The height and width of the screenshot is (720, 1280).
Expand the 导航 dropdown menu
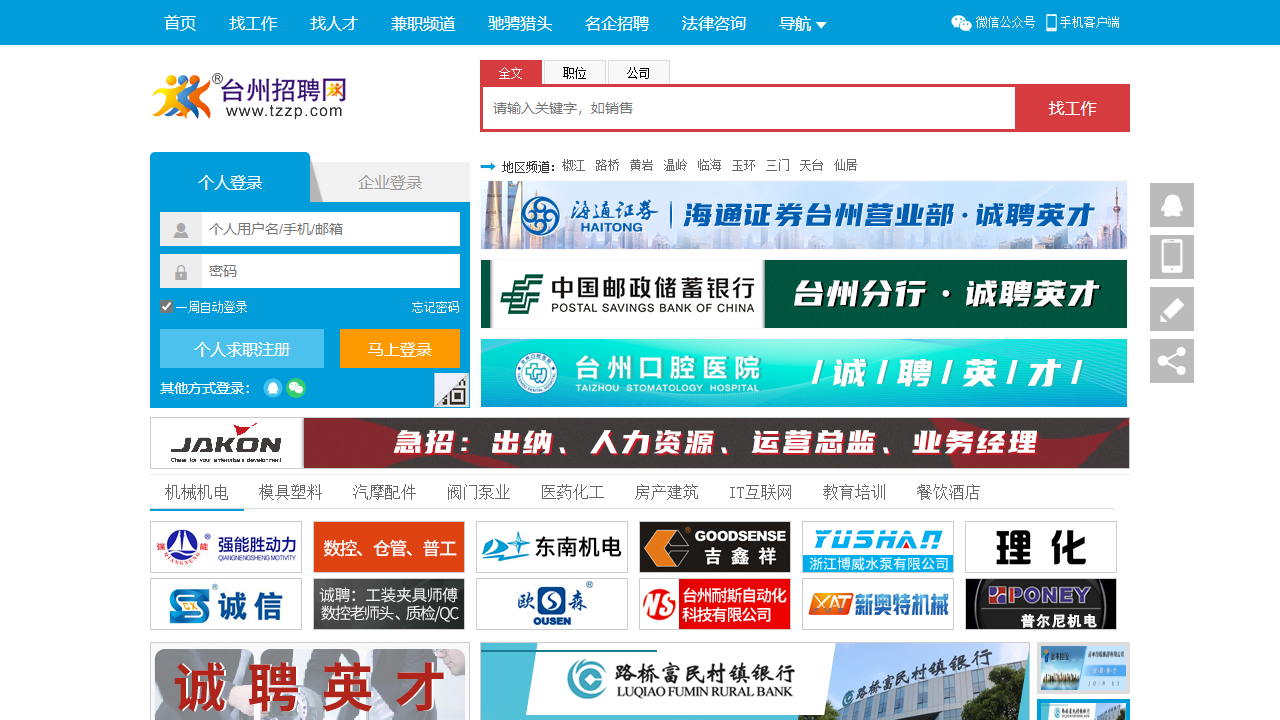click(x=803, y=23)
